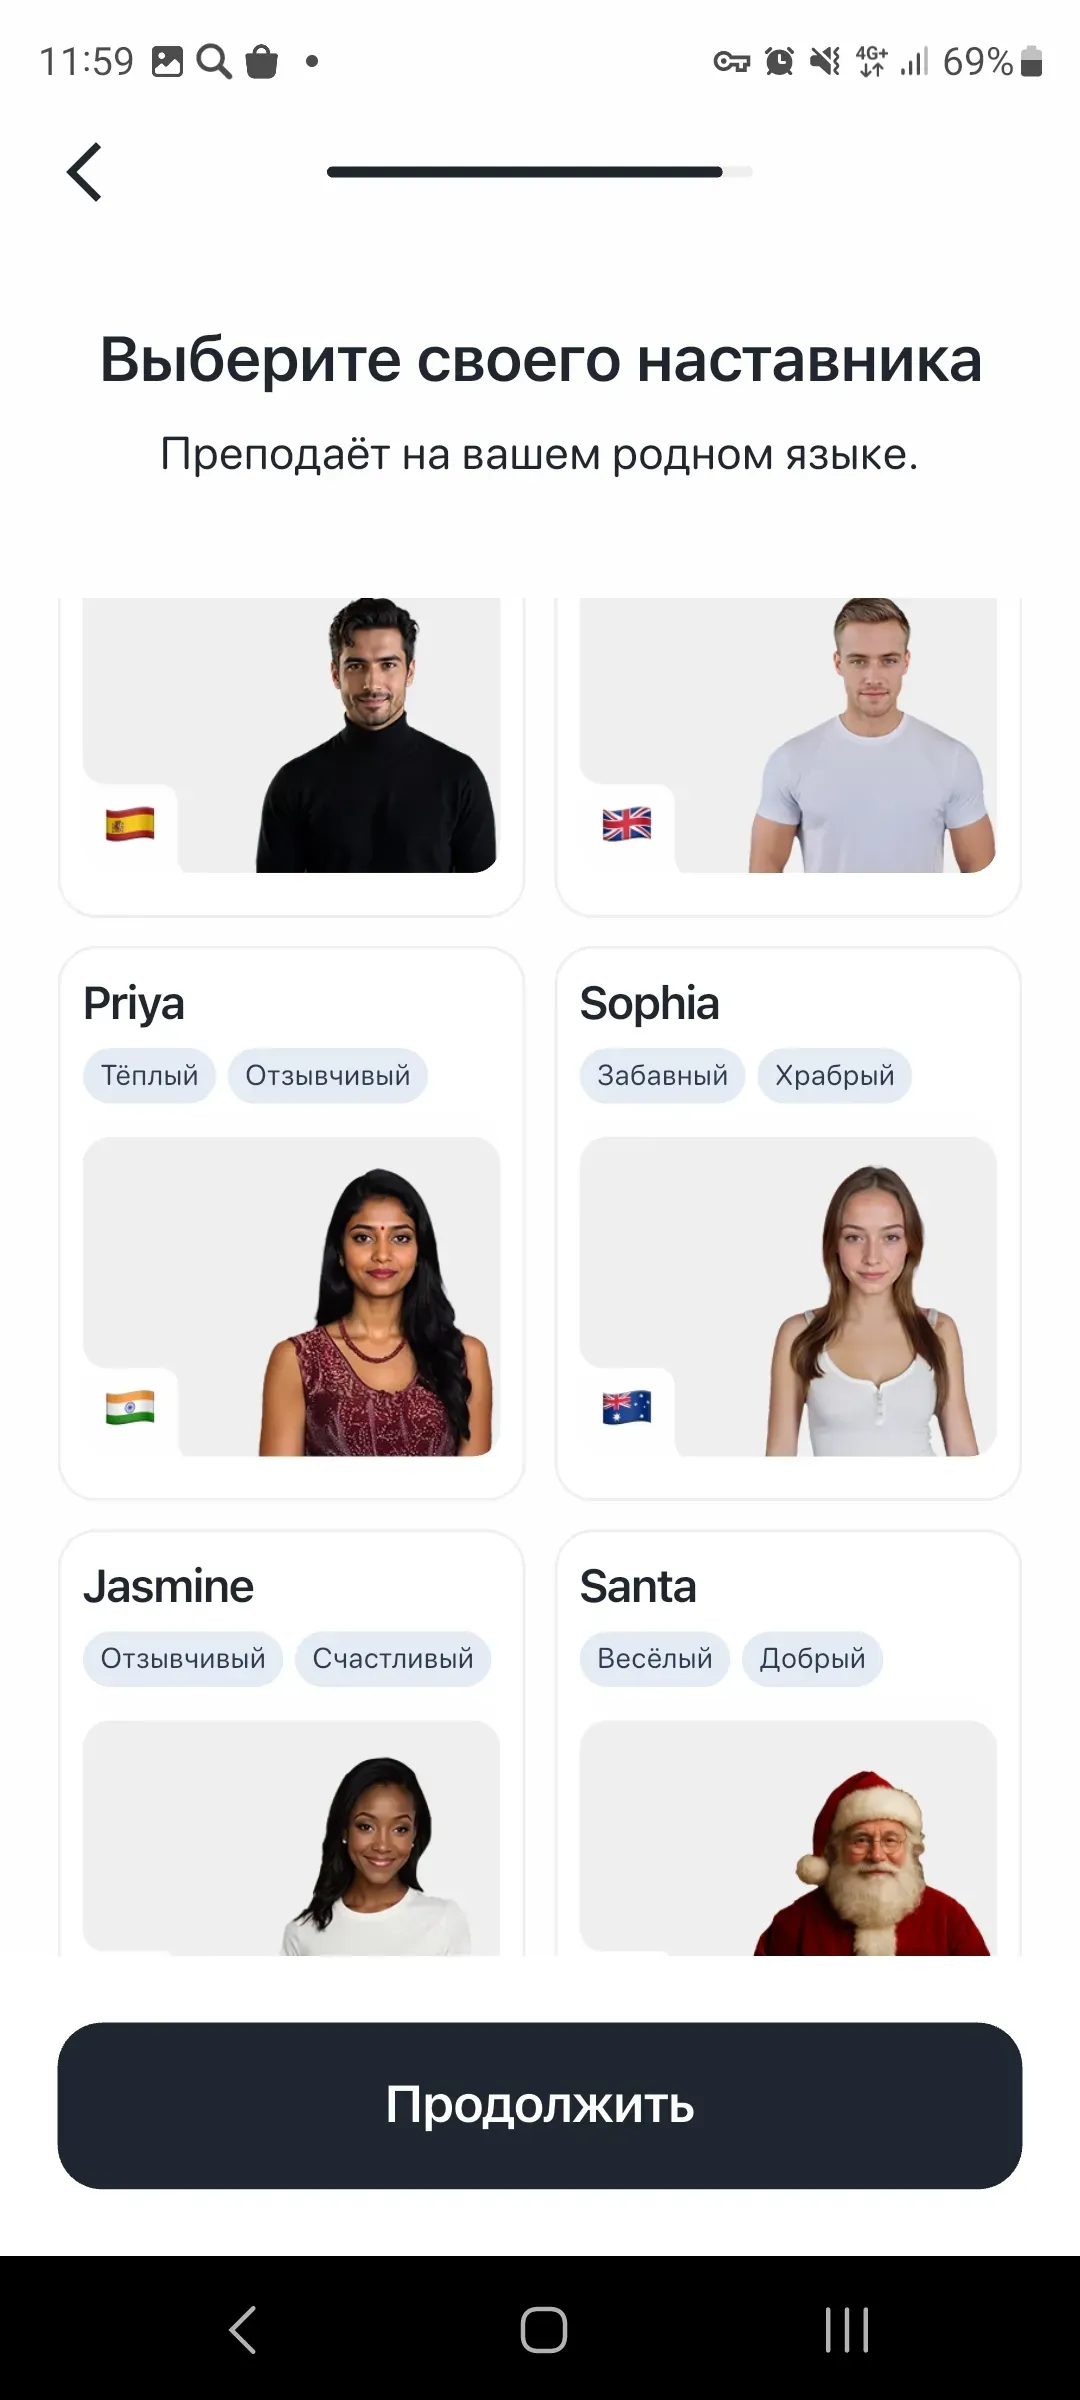Select the mentor in white T-shirt
The width and height of the screenshot is (1080, 2400).
788,756
